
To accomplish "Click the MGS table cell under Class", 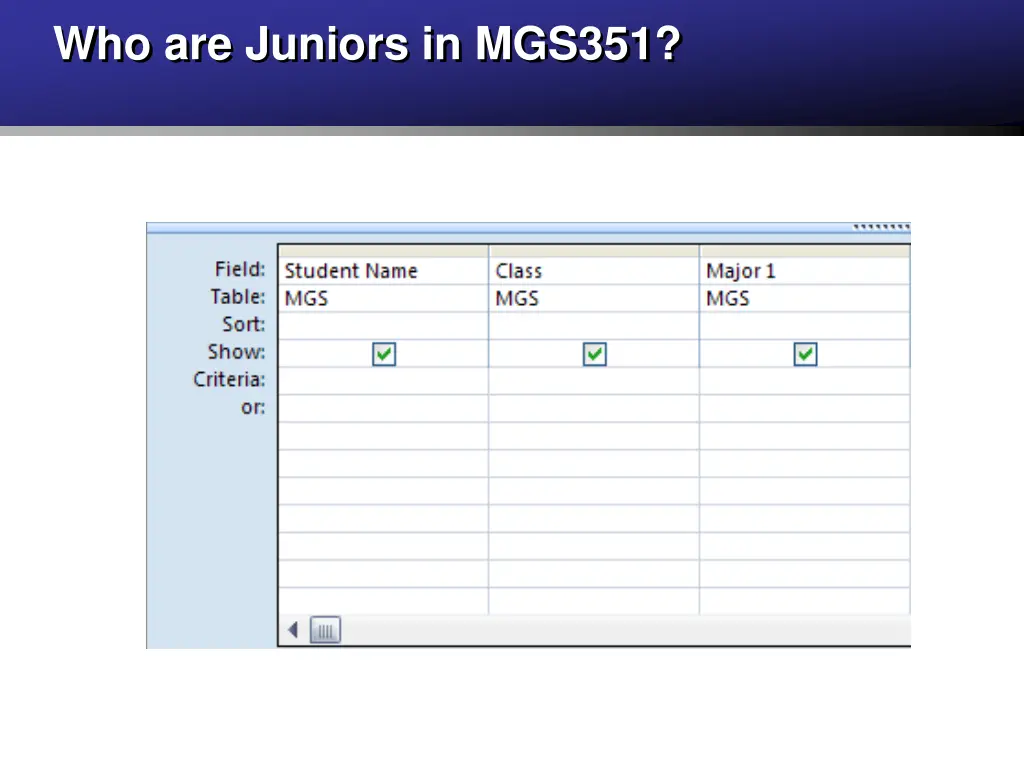I will point(594,298).
